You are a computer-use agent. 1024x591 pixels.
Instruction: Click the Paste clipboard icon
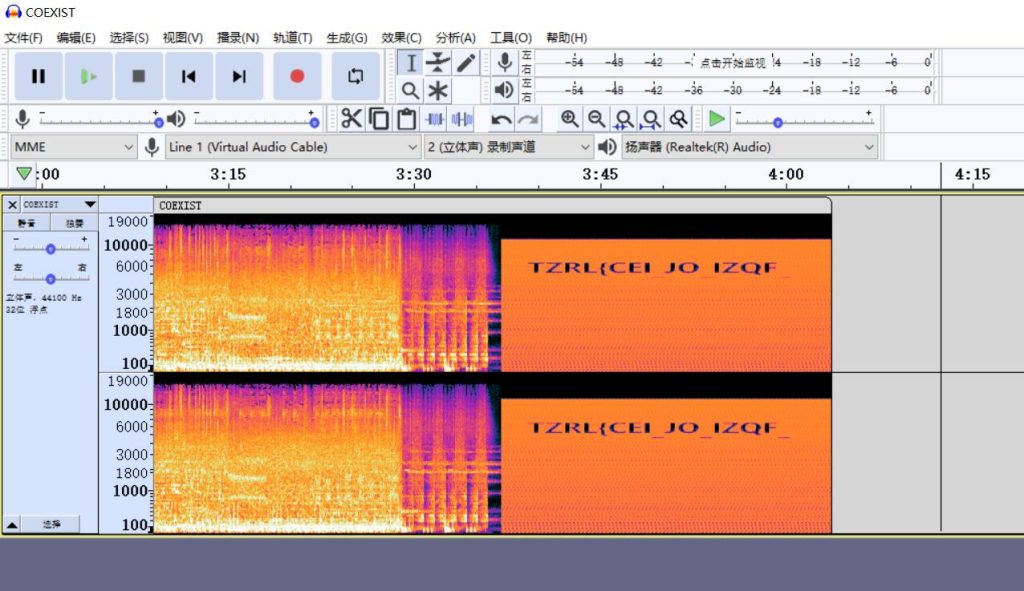[406, 119]
